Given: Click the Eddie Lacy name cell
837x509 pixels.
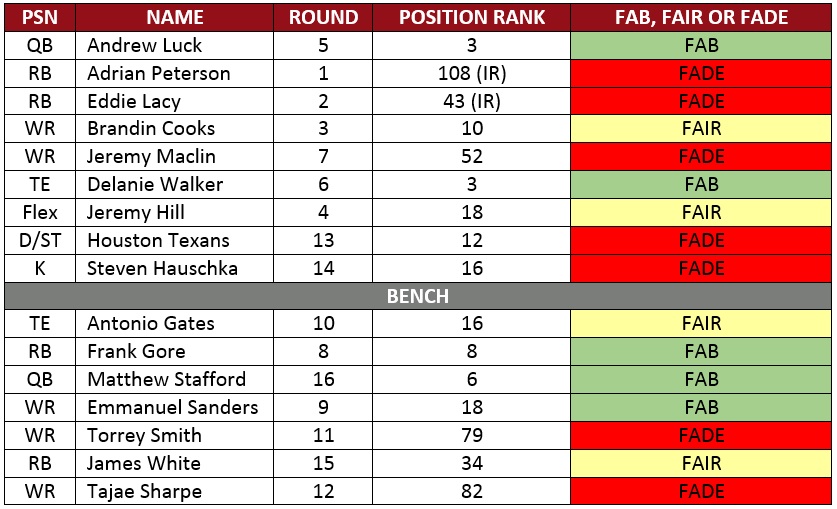Looking at the screenshot, I should (175, 101).
